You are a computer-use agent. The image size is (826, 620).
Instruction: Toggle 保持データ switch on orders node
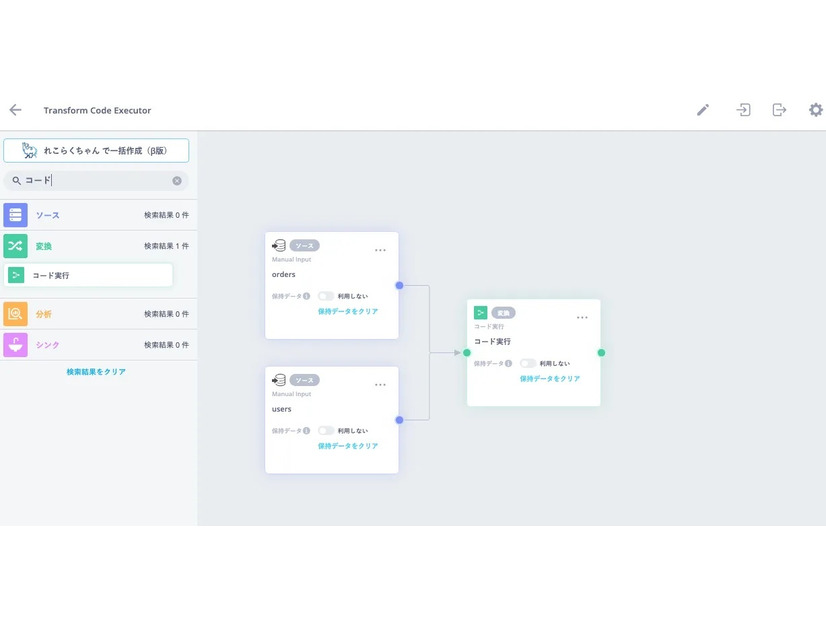(325, 296)
